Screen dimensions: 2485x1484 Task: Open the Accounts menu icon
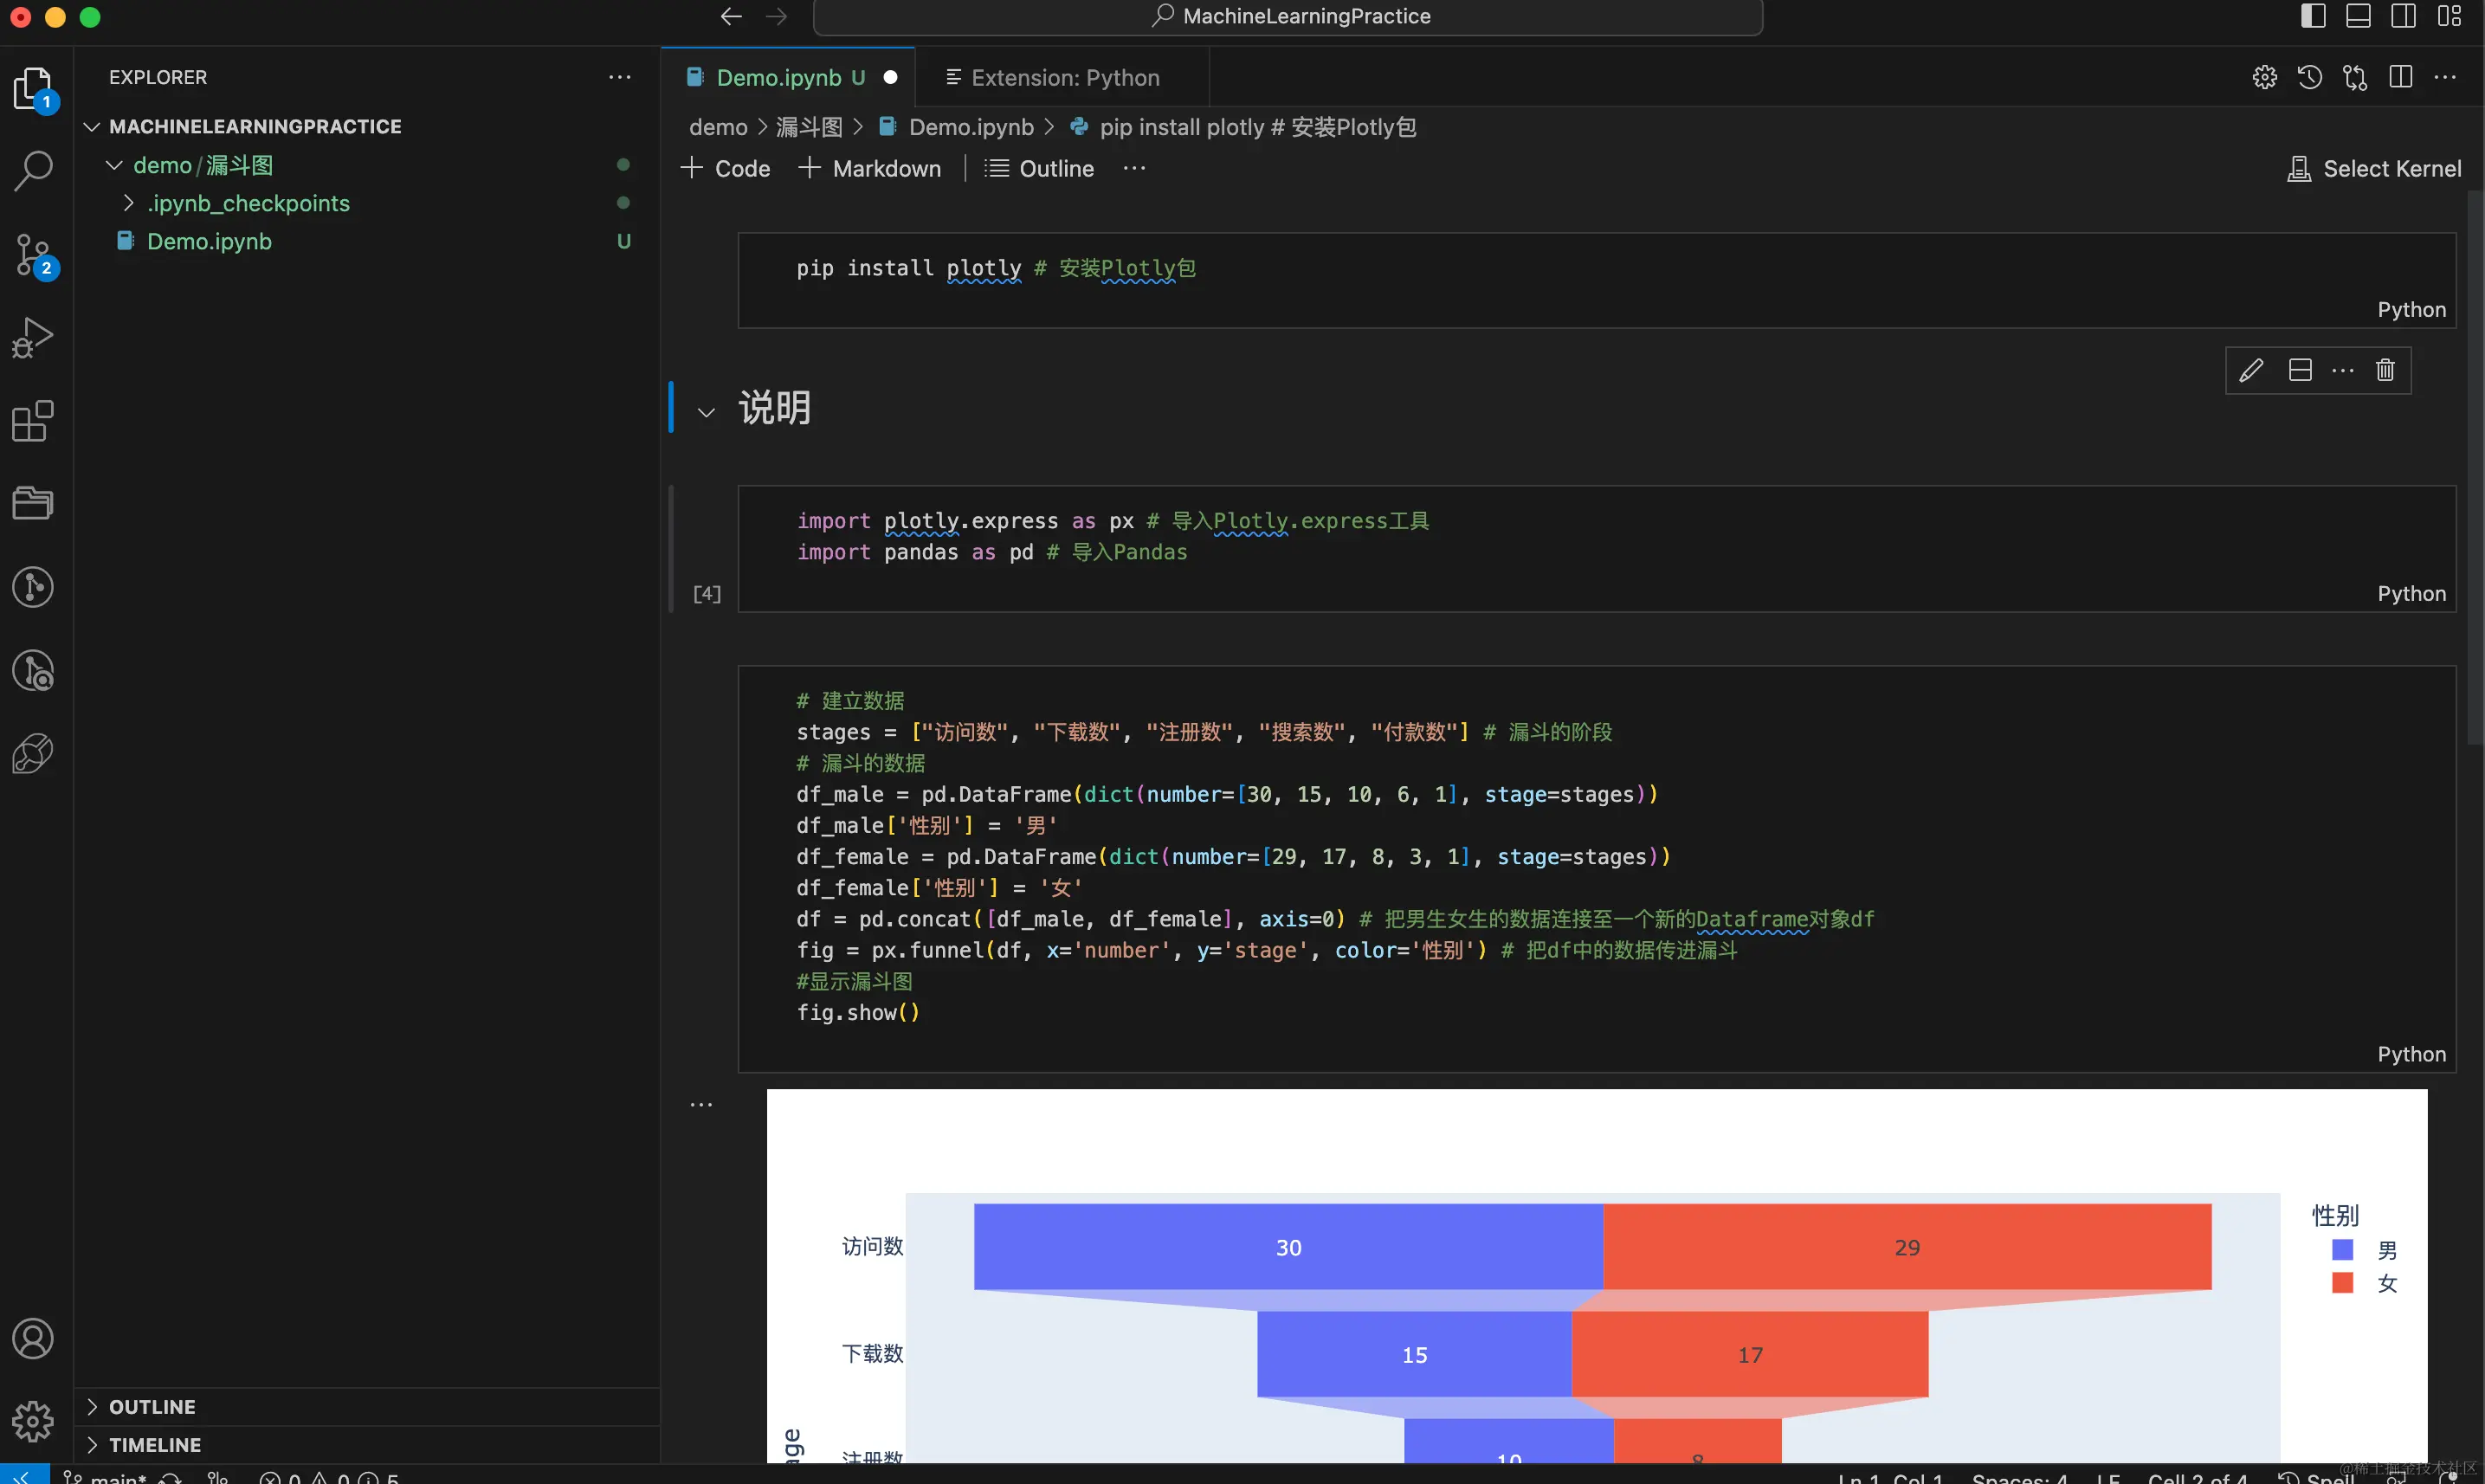[x=33, y=1338]
